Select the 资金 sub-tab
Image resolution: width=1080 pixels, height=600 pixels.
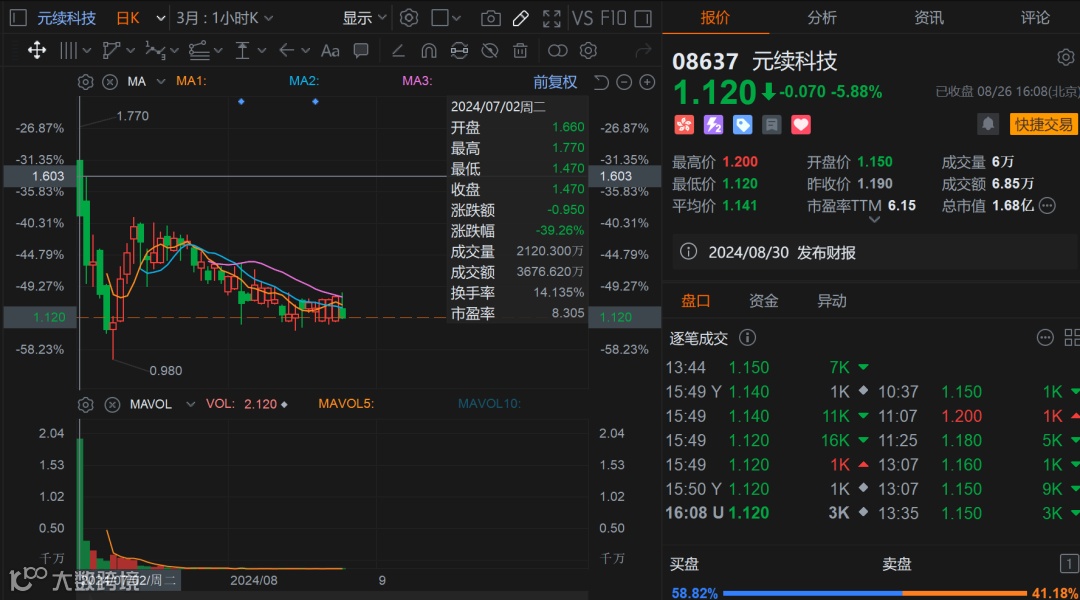point(763,301)
